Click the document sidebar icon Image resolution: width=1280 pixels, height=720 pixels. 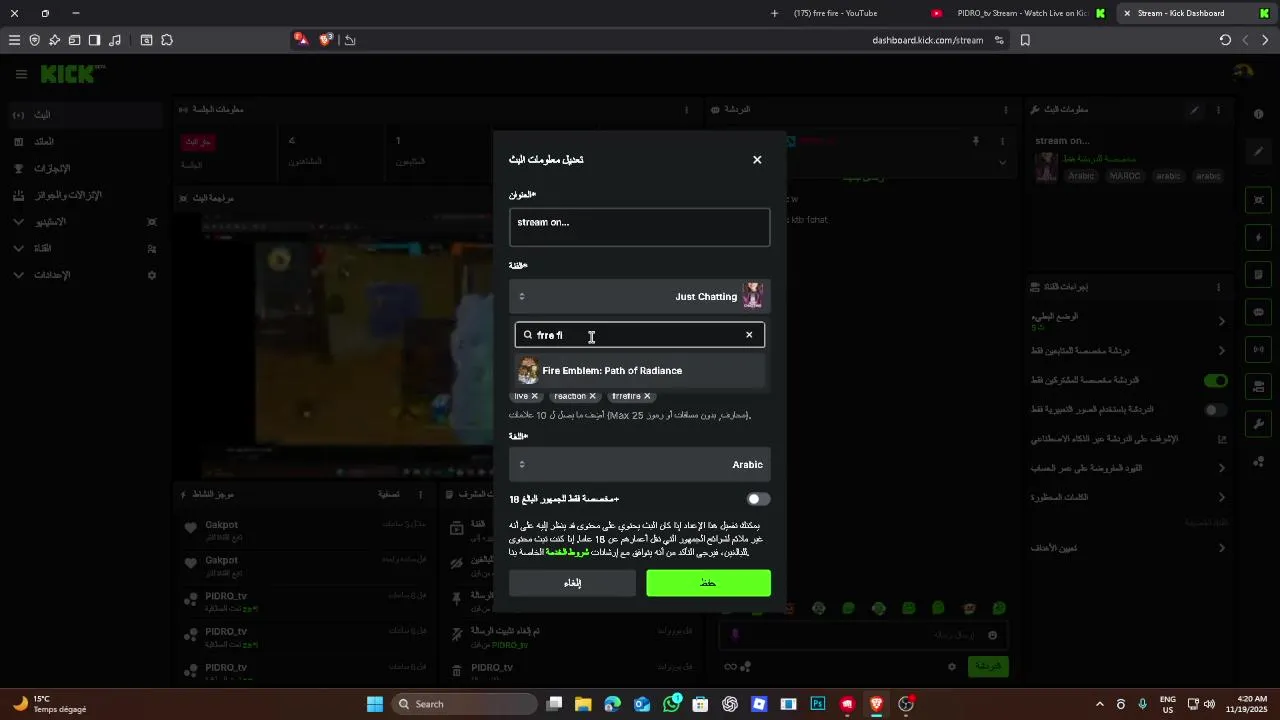coord(1259,275)
